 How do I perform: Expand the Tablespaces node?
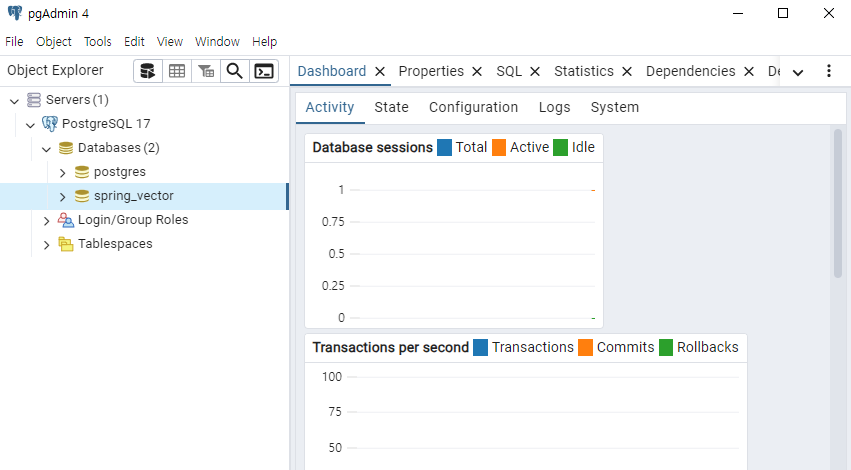(47, 245)
